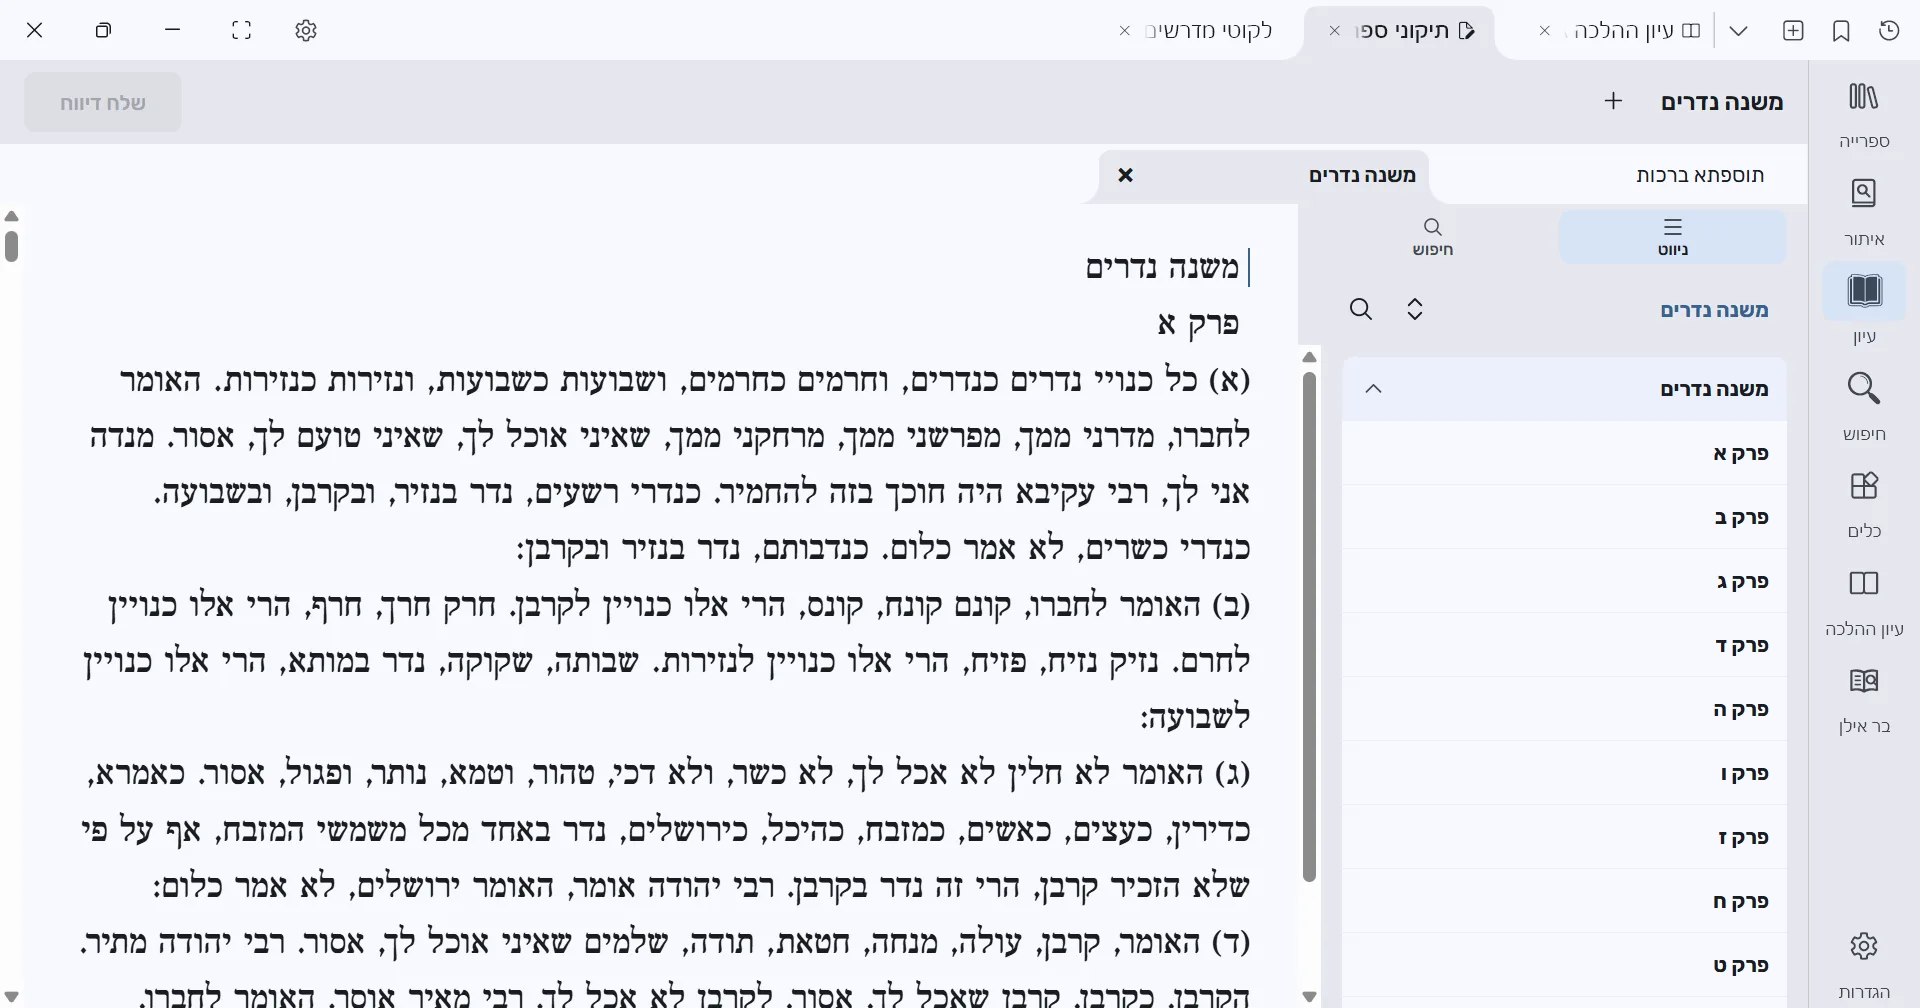Open הגדרות settings in the sidebar
The height and width of the screenshot is (1008, 1920).
(x=1864, y=964)
